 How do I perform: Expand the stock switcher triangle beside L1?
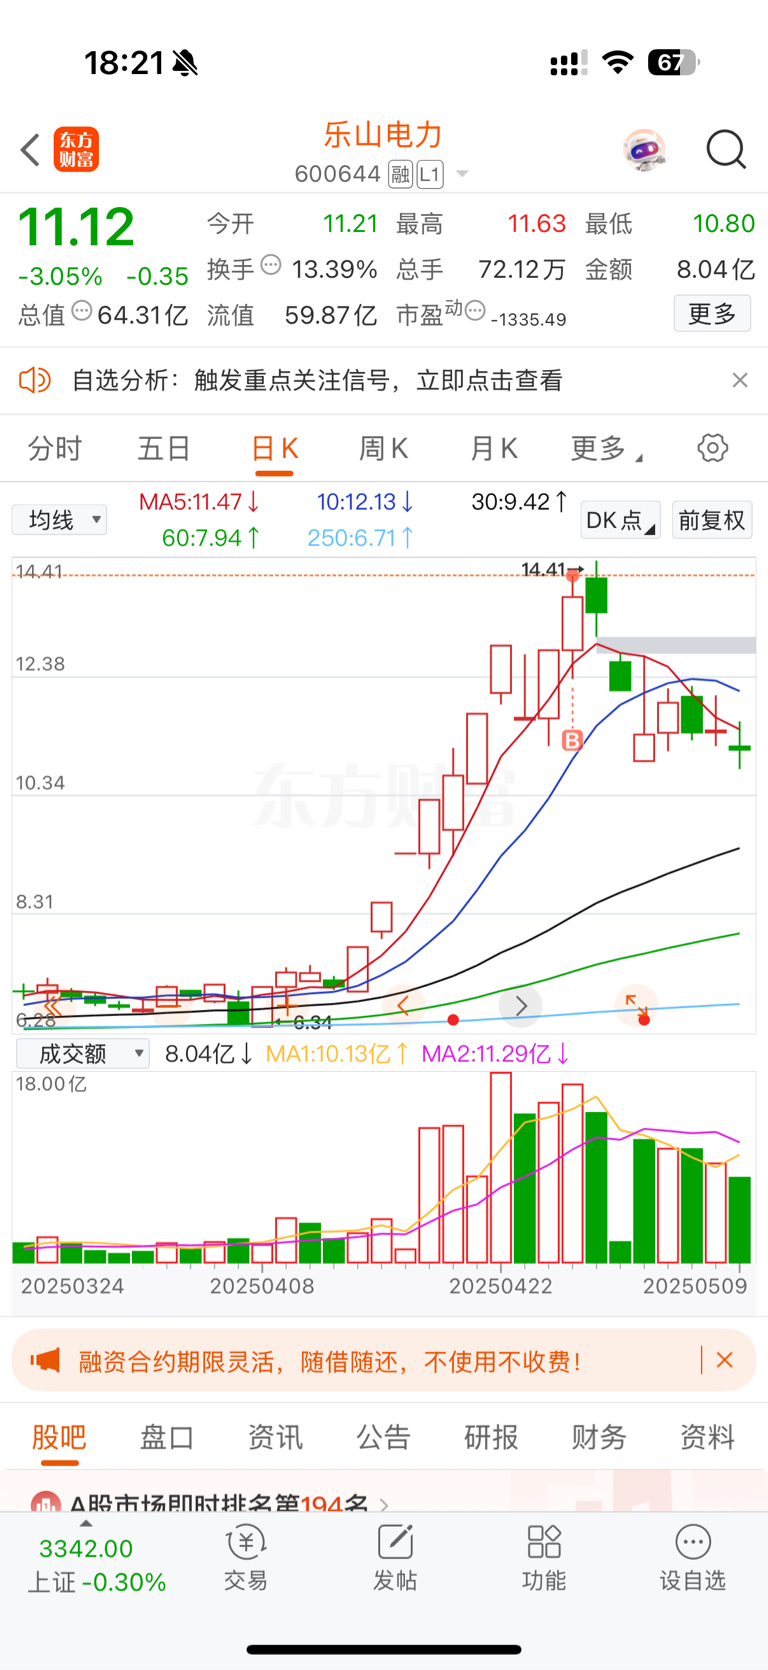coord(462,174)
